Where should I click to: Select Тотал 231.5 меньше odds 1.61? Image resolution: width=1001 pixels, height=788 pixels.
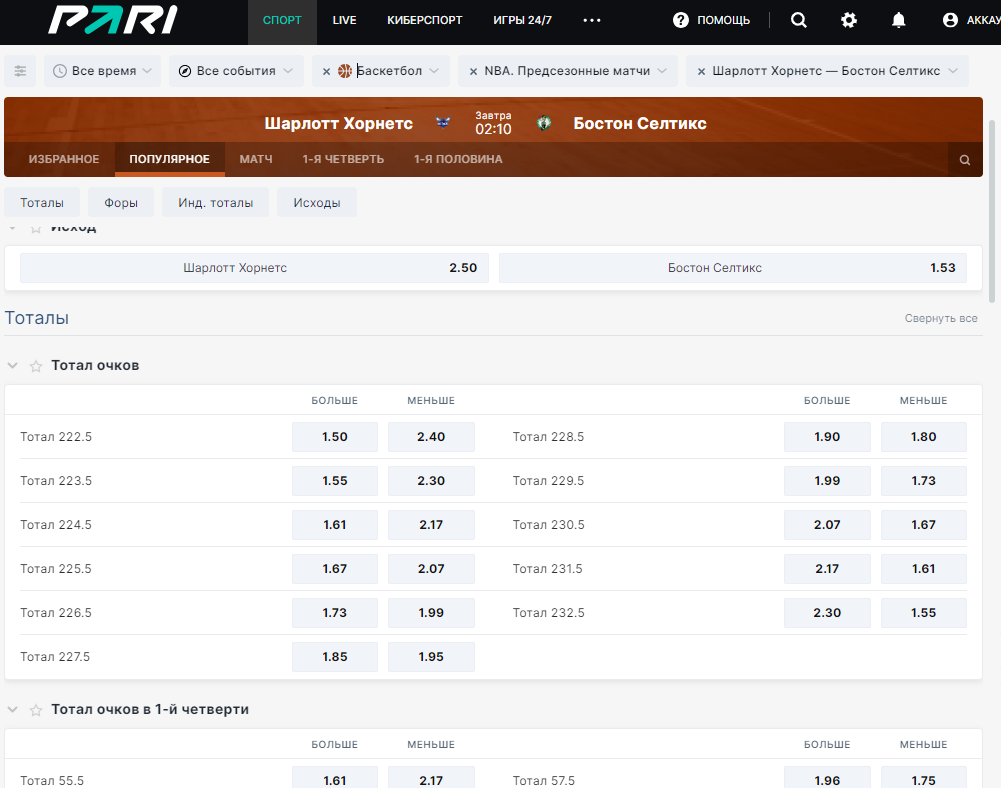point(923,569)
